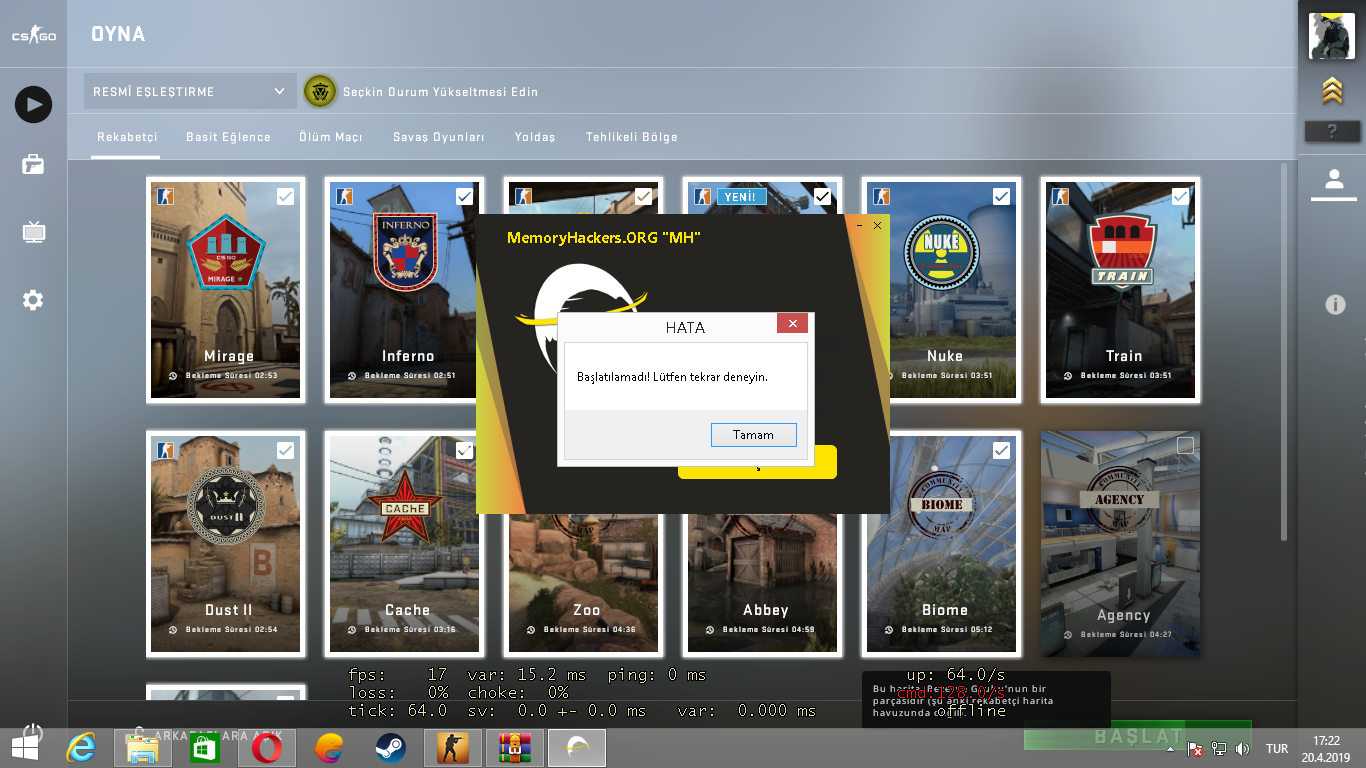This screenshot has height=768, width=1366.
Task: Switch to the Rekabetçi tab
Action: coord(127,137)
